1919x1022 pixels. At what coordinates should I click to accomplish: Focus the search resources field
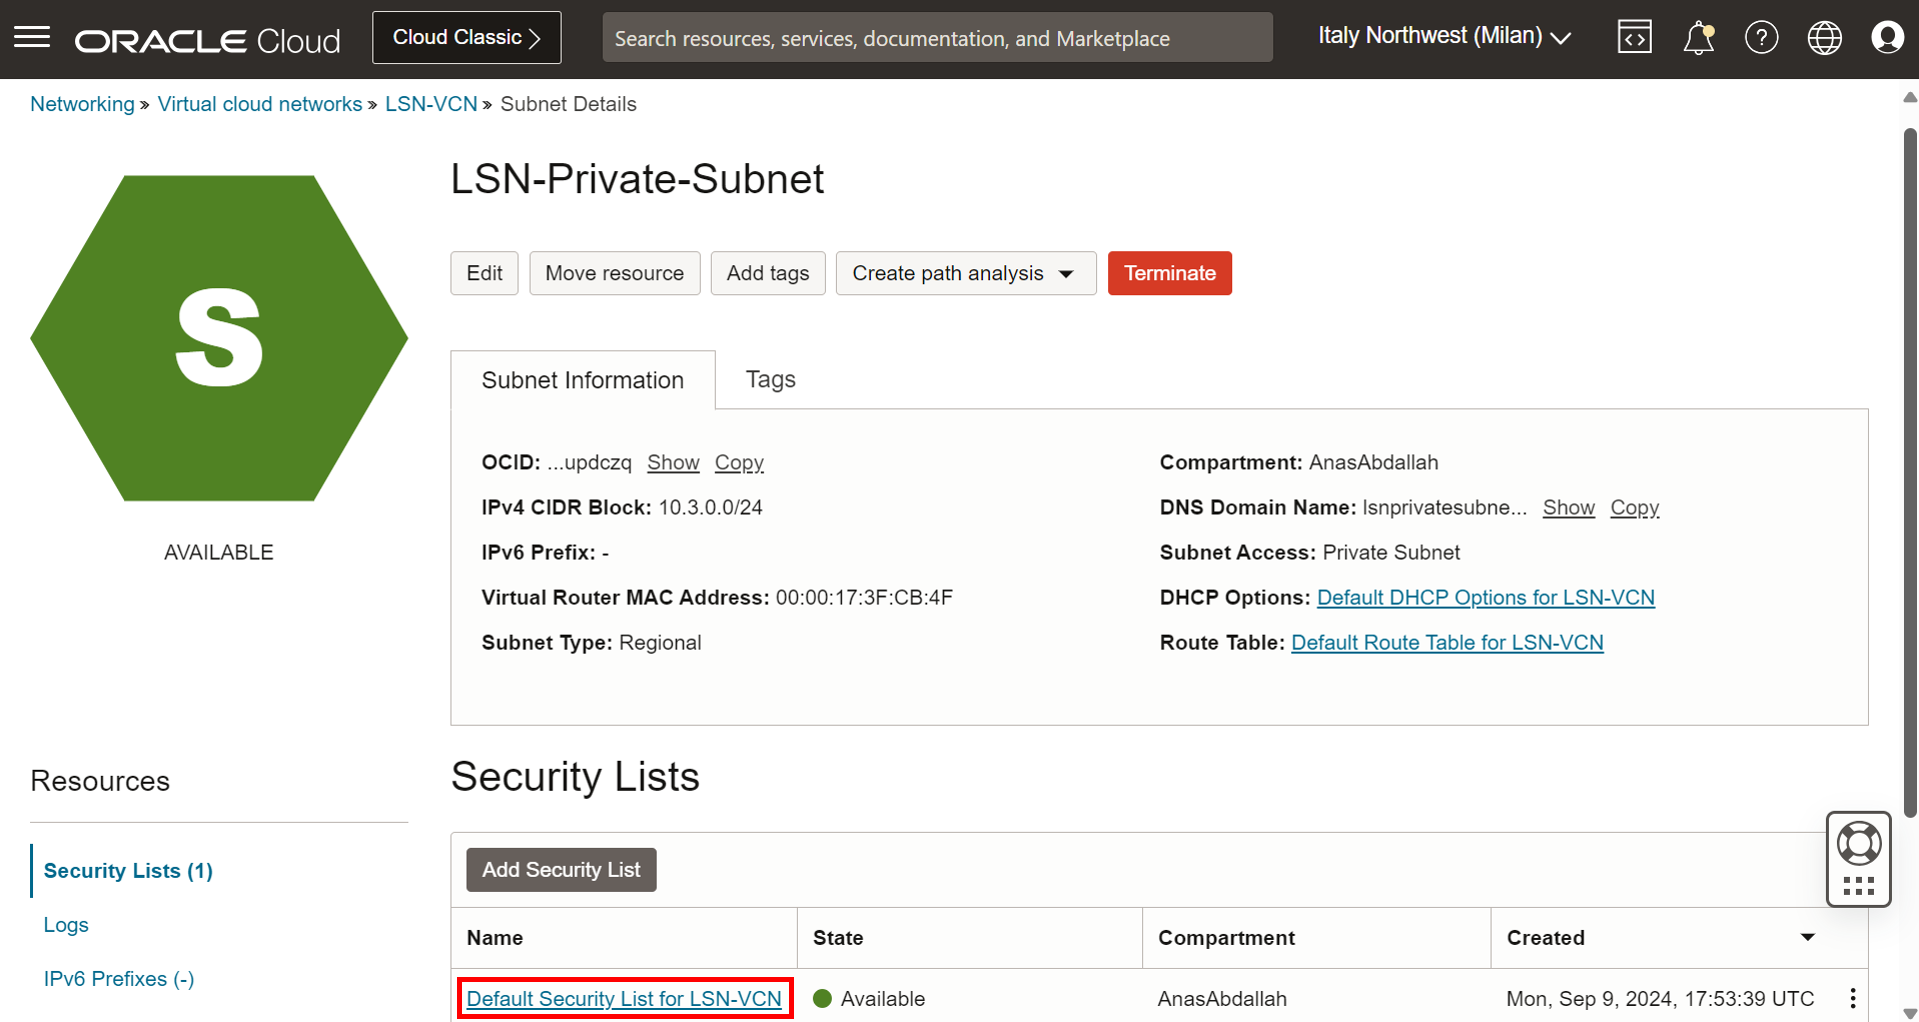(x=937, y=38)
